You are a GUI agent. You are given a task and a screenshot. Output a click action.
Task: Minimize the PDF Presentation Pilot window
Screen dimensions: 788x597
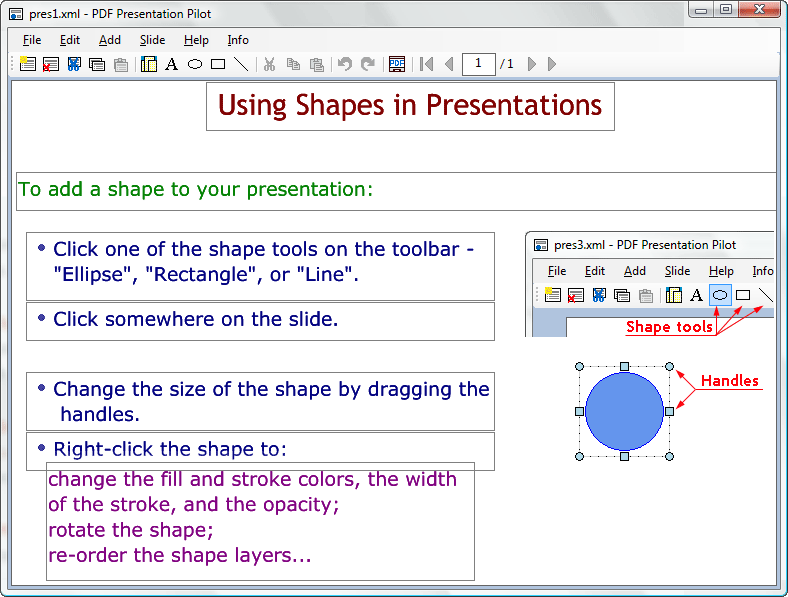pyautogui.click(x=702, y=10)
